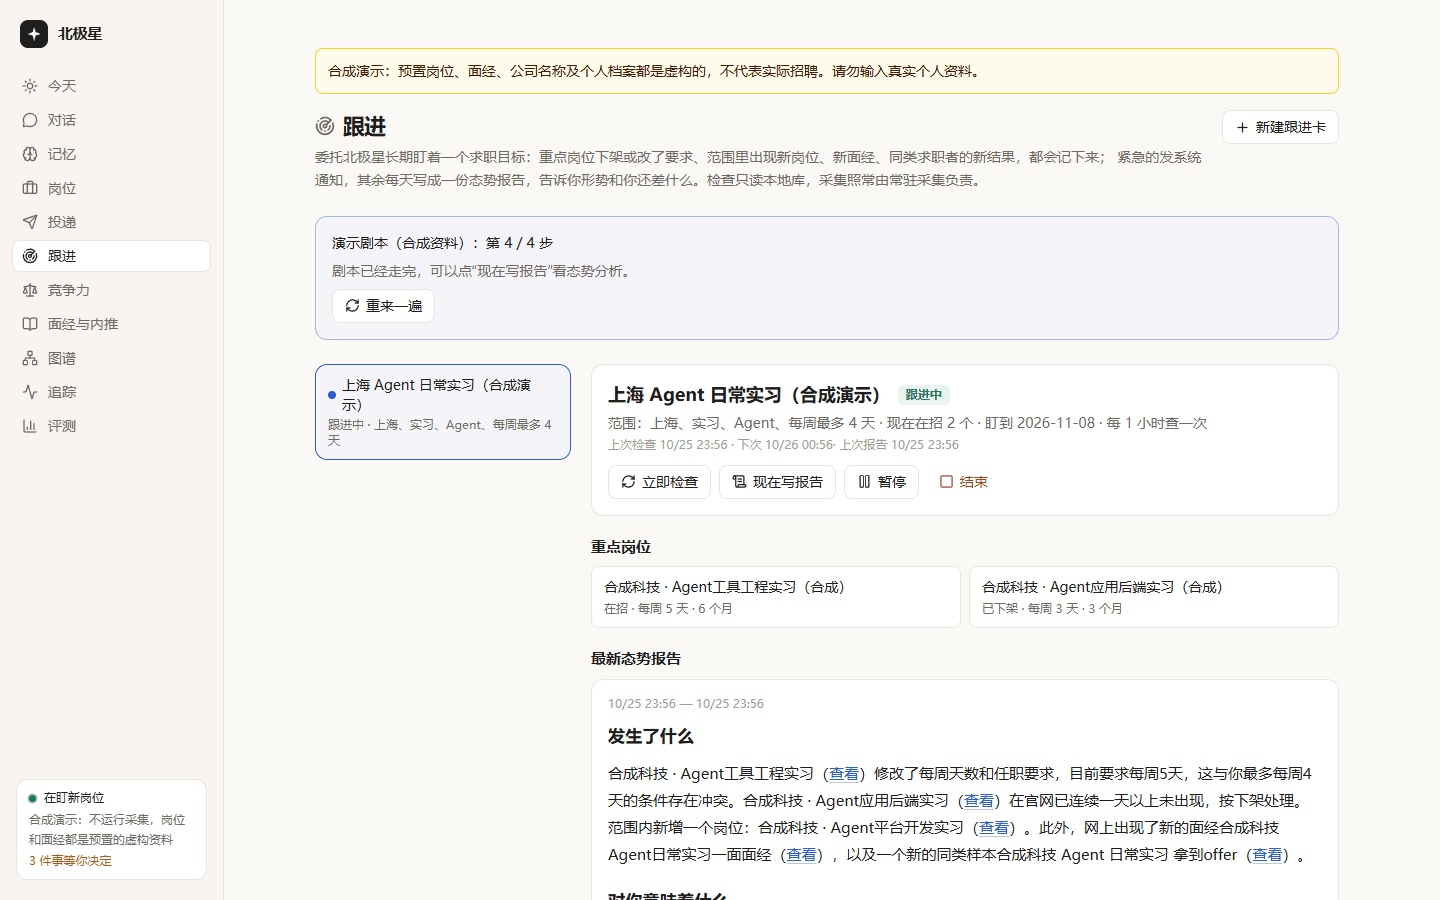The width and height of the screenshot is (1440, 900).
Task: Go to the 对话 section label
Action: [x=62, y=120]
